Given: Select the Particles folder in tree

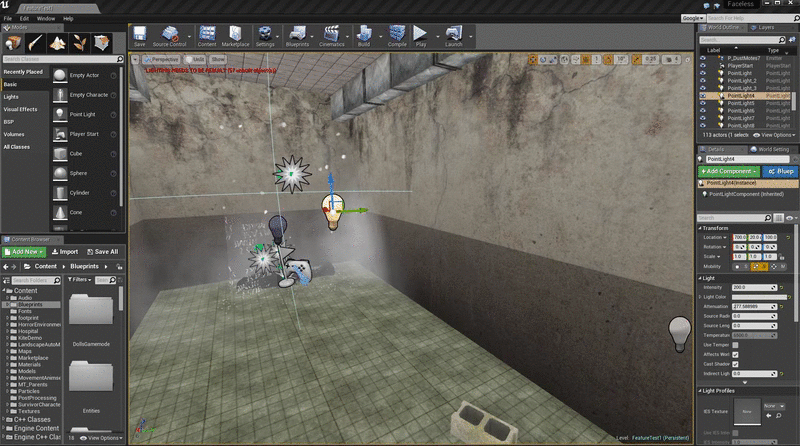Looking at the screenshot, I should (x=29, y=391).
